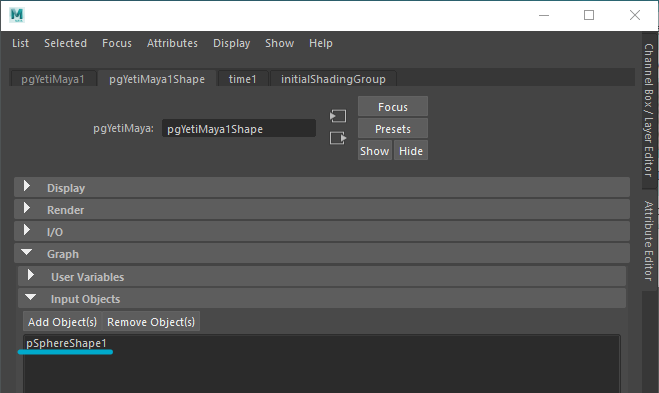This screenshot has height=393, width=659.
Task: Expand the User Variables subsection
Action: 322,276
